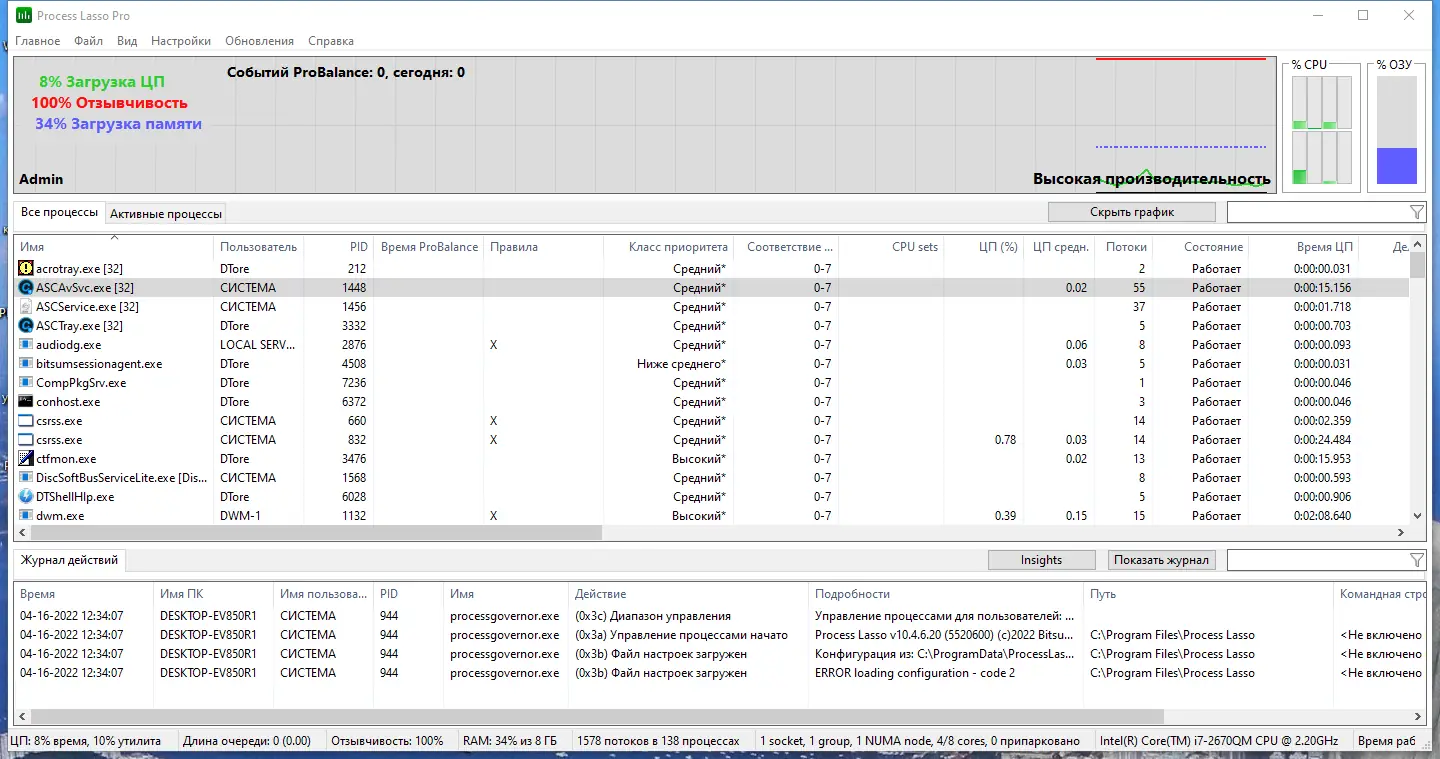Click "Отзывчивость: 100%" in the status bar
1440x759 pixels.
[387, 741]
